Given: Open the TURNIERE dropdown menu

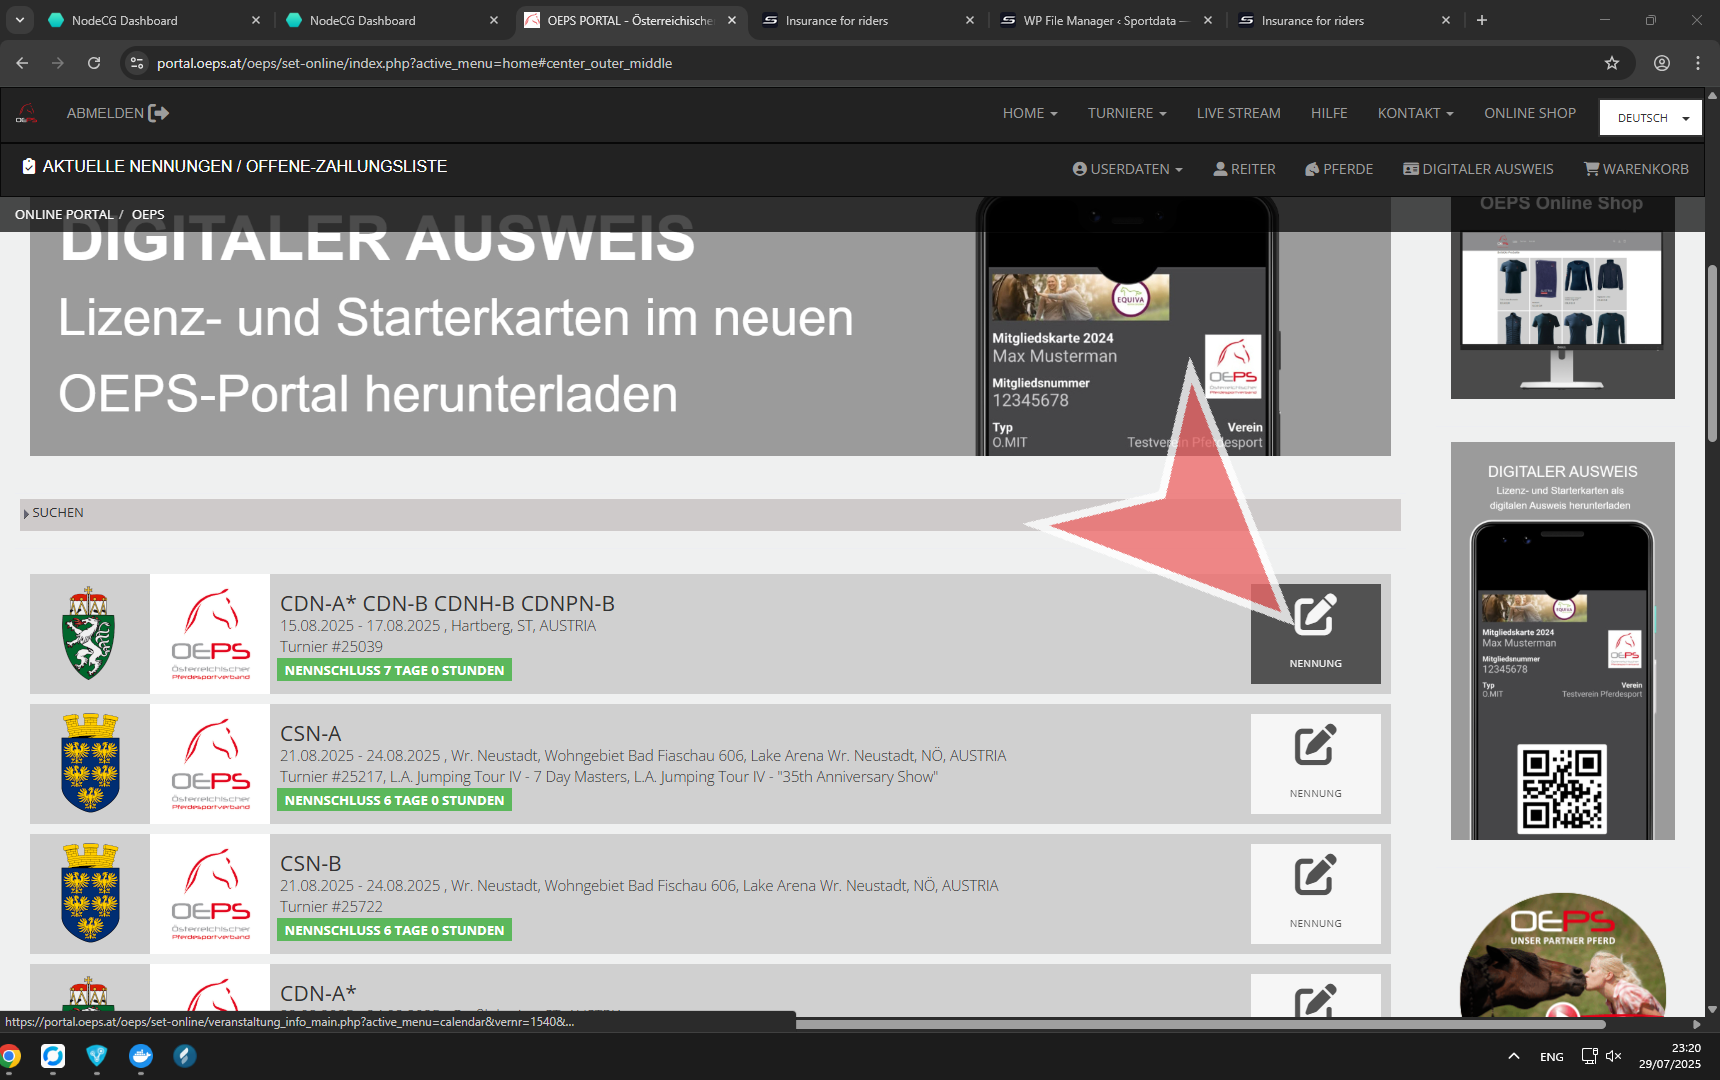Looking at the screenshot, I should pos(1127,113).
